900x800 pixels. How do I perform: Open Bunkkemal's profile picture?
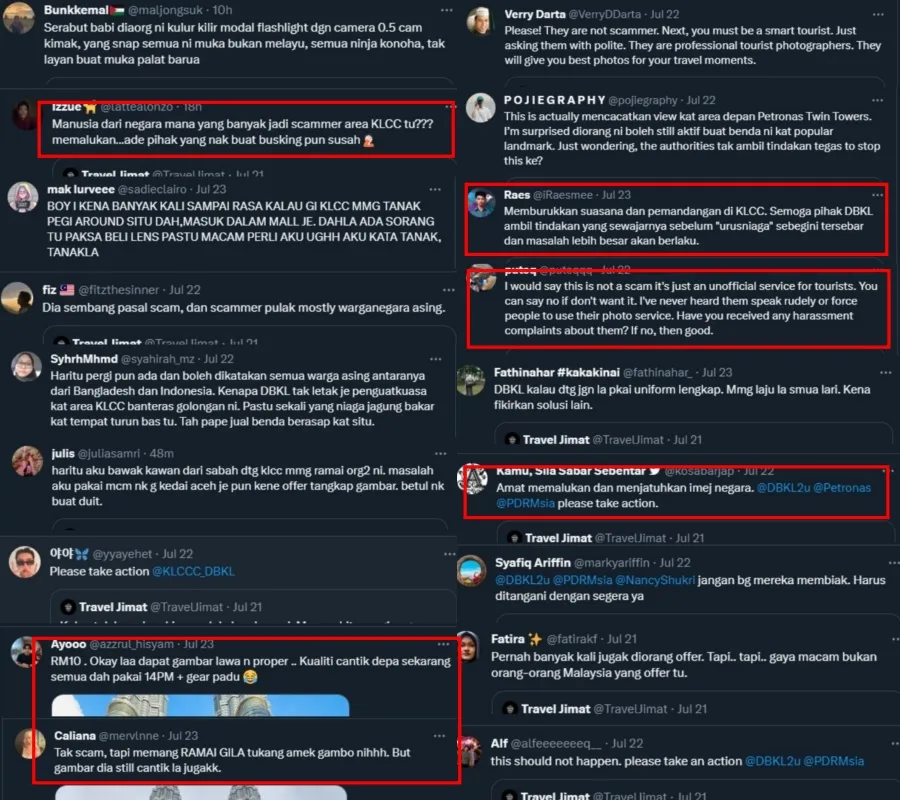tap(18, 18)
